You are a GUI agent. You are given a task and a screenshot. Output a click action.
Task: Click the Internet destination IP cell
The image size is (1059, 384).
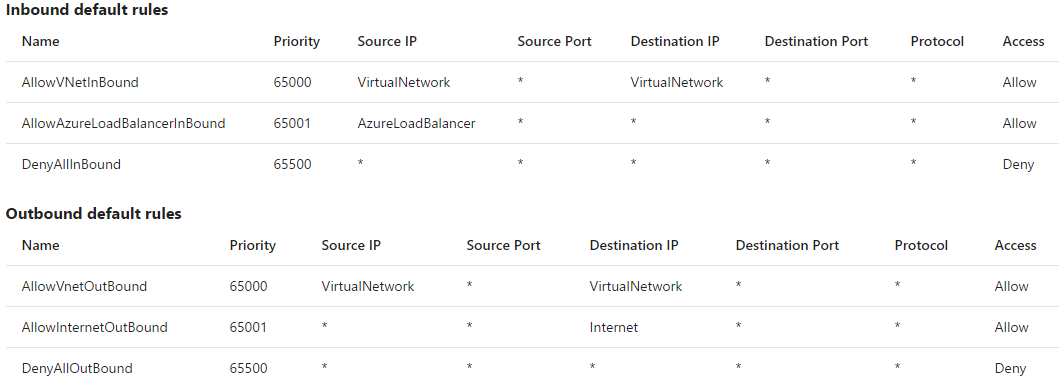(x=613, y=327)
